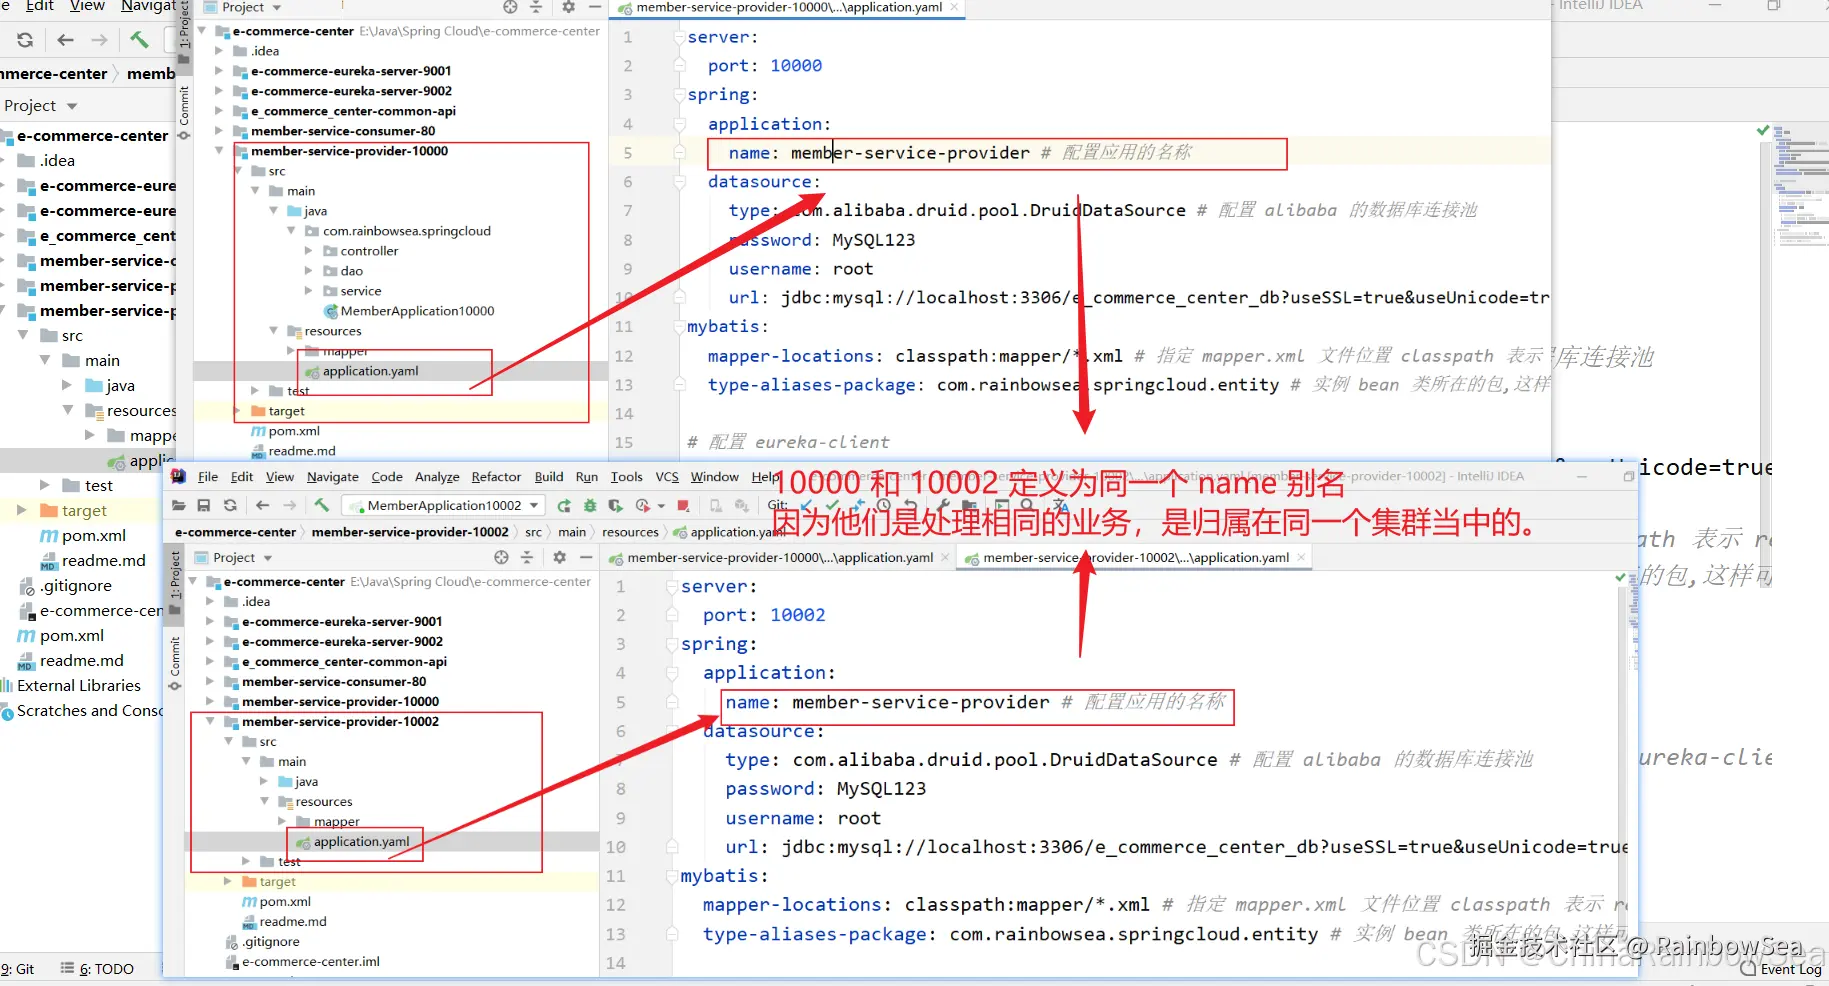The height and width of the screenshot is (986, 1829).
Task: Fold server block in bottom editor gutter
Action: coord(672,587)
